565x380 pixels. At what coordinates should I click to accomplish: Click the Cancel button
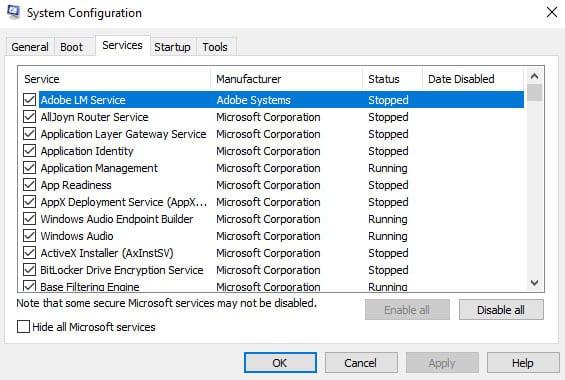pos(361,363)
